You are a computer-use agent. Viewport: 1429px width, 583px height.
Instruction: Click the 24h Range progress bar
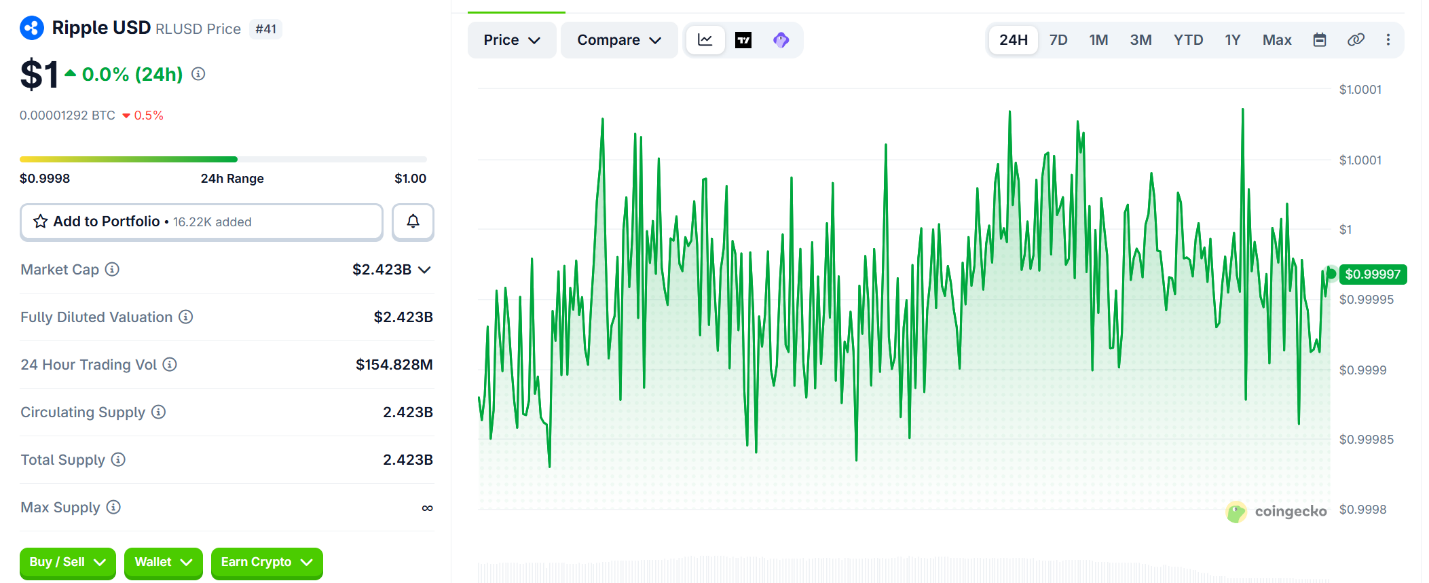tap(223, 159)
